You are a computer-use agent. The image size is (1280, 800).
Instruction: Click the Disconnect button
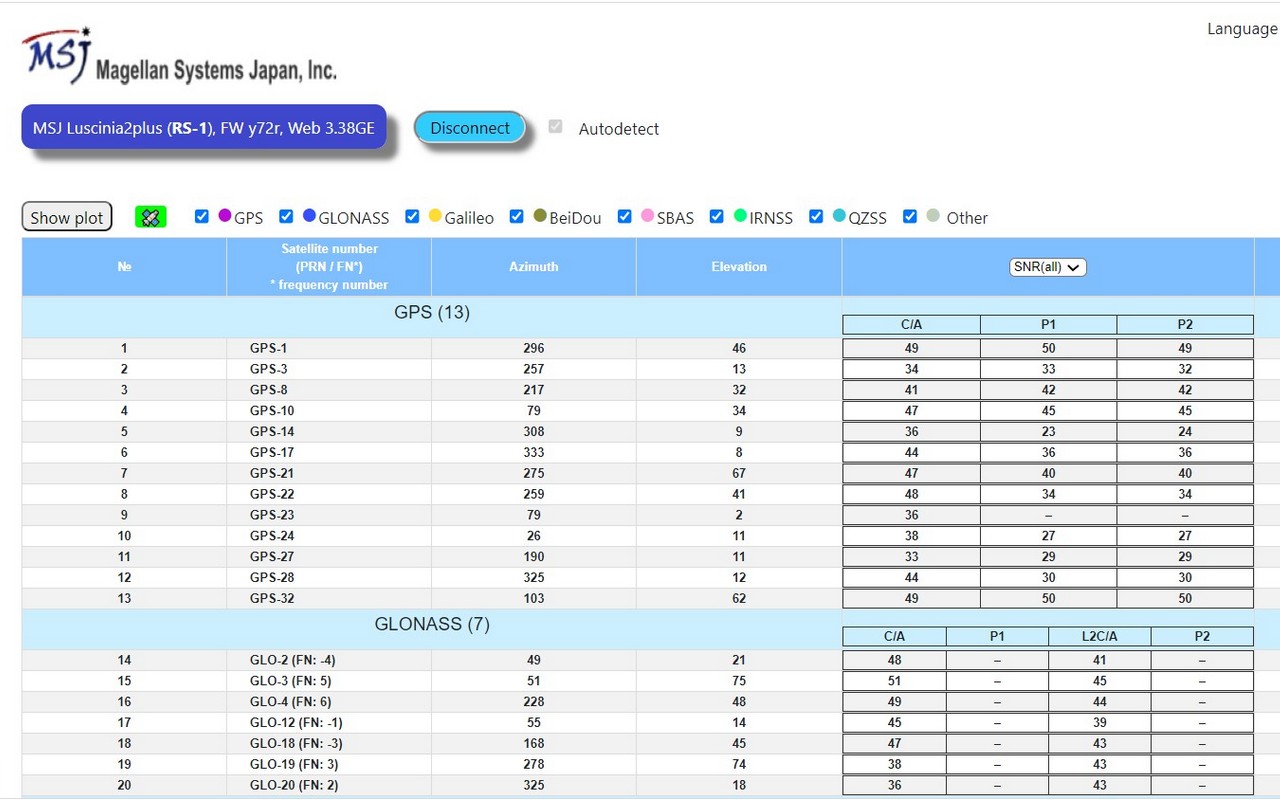coord(470,128)
